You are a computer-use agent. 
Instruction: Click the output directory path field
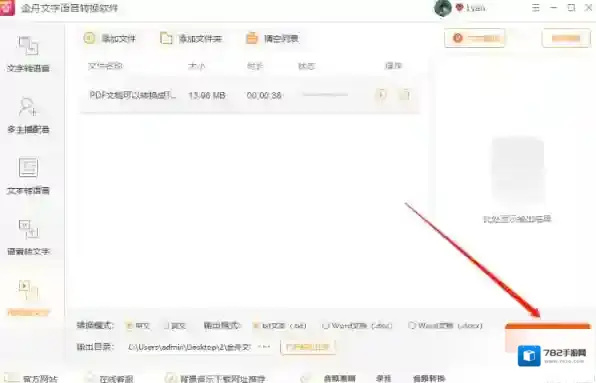[x=189, y=347]
